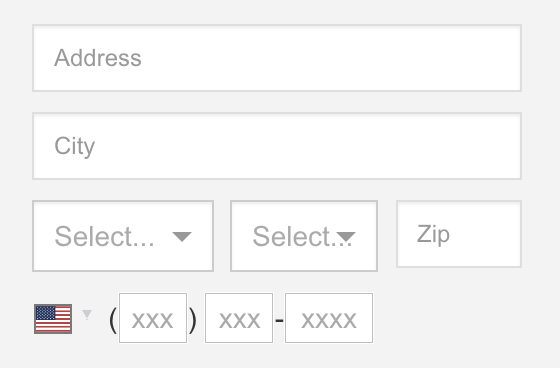Select the Zip code input box
The image size is (560, 368).
(x=459, y=234)
